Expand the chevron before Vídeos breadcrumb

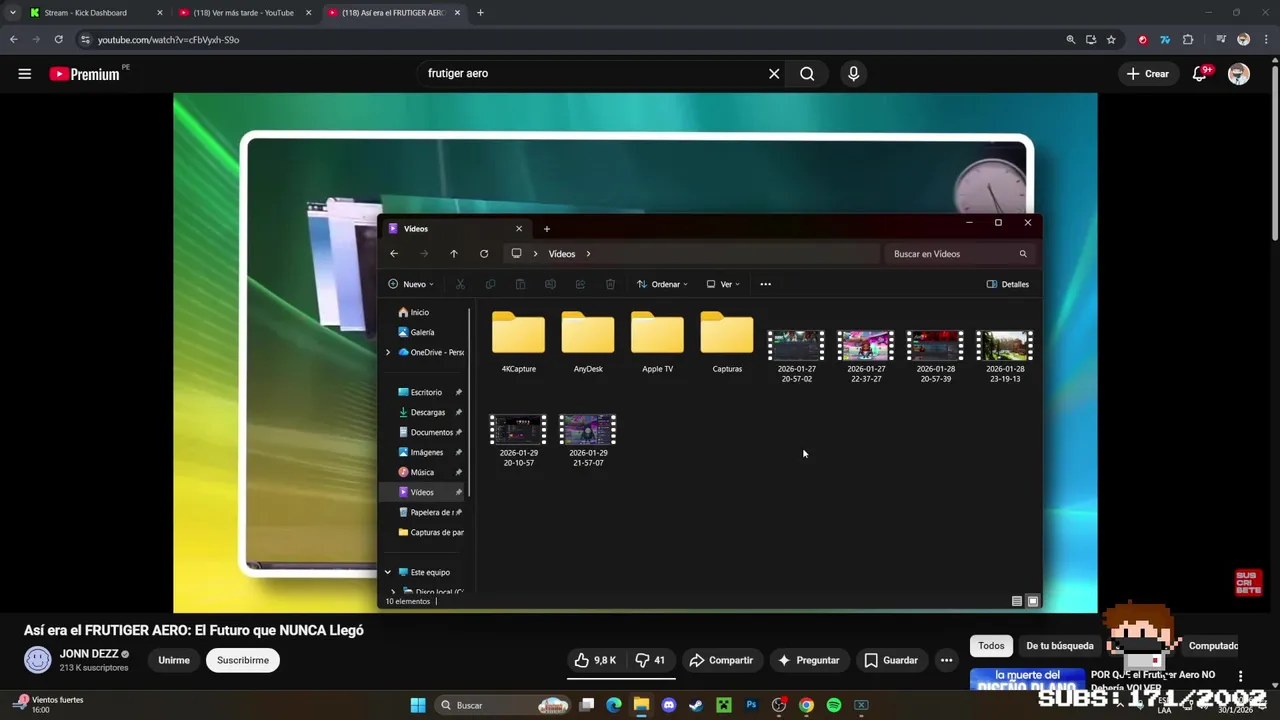[x=535, y=254]
